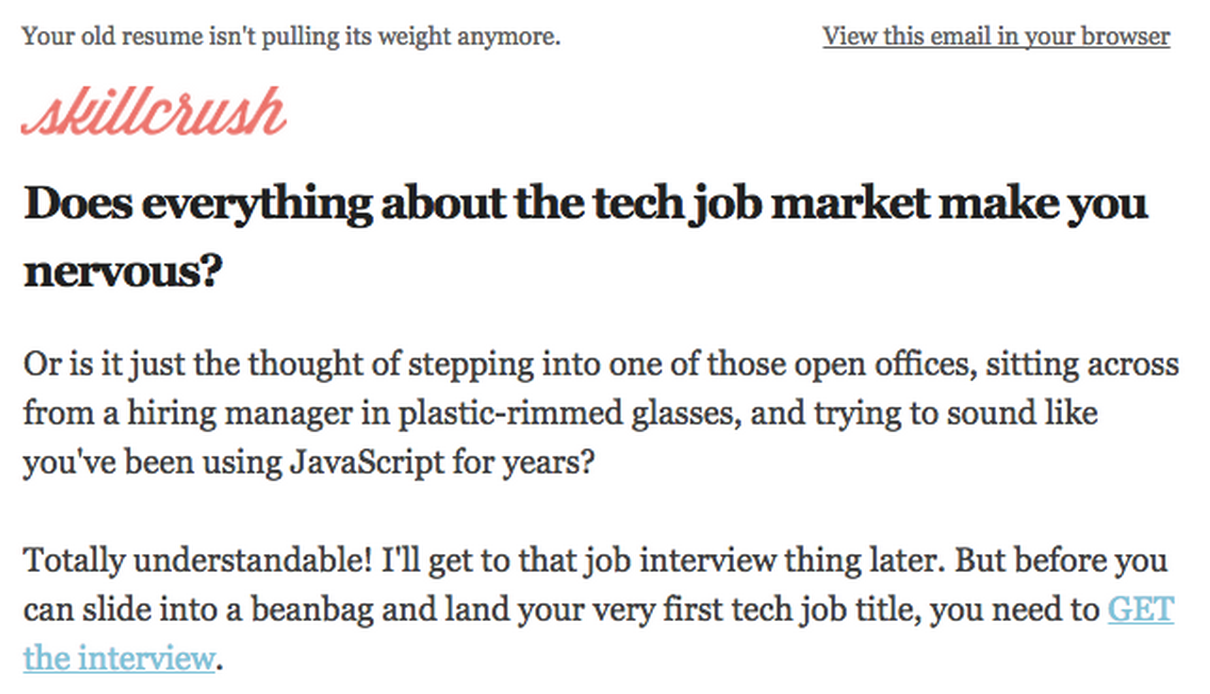Click the word 'GET' in blue link text
This screenshot has width=1210, height=694.
1140,610
